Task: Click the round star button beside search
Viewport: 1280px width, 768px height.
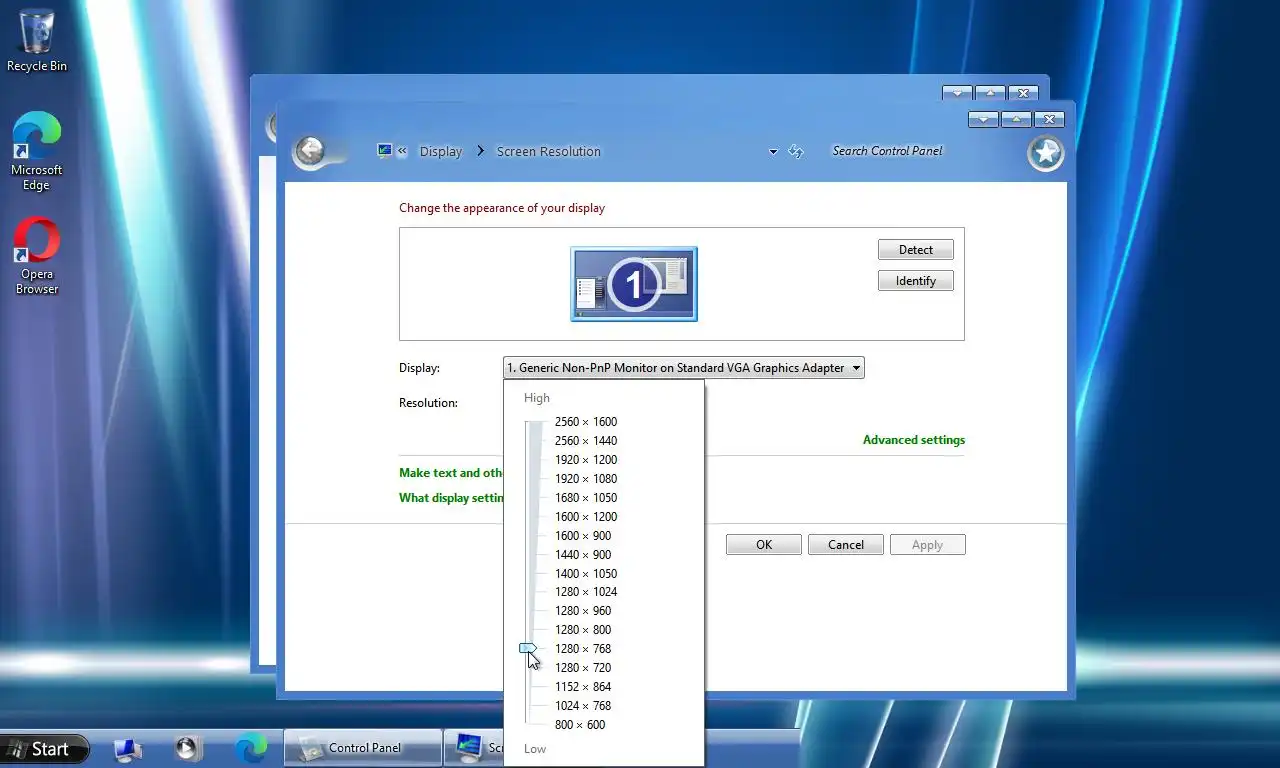Action: (1046, 152)
